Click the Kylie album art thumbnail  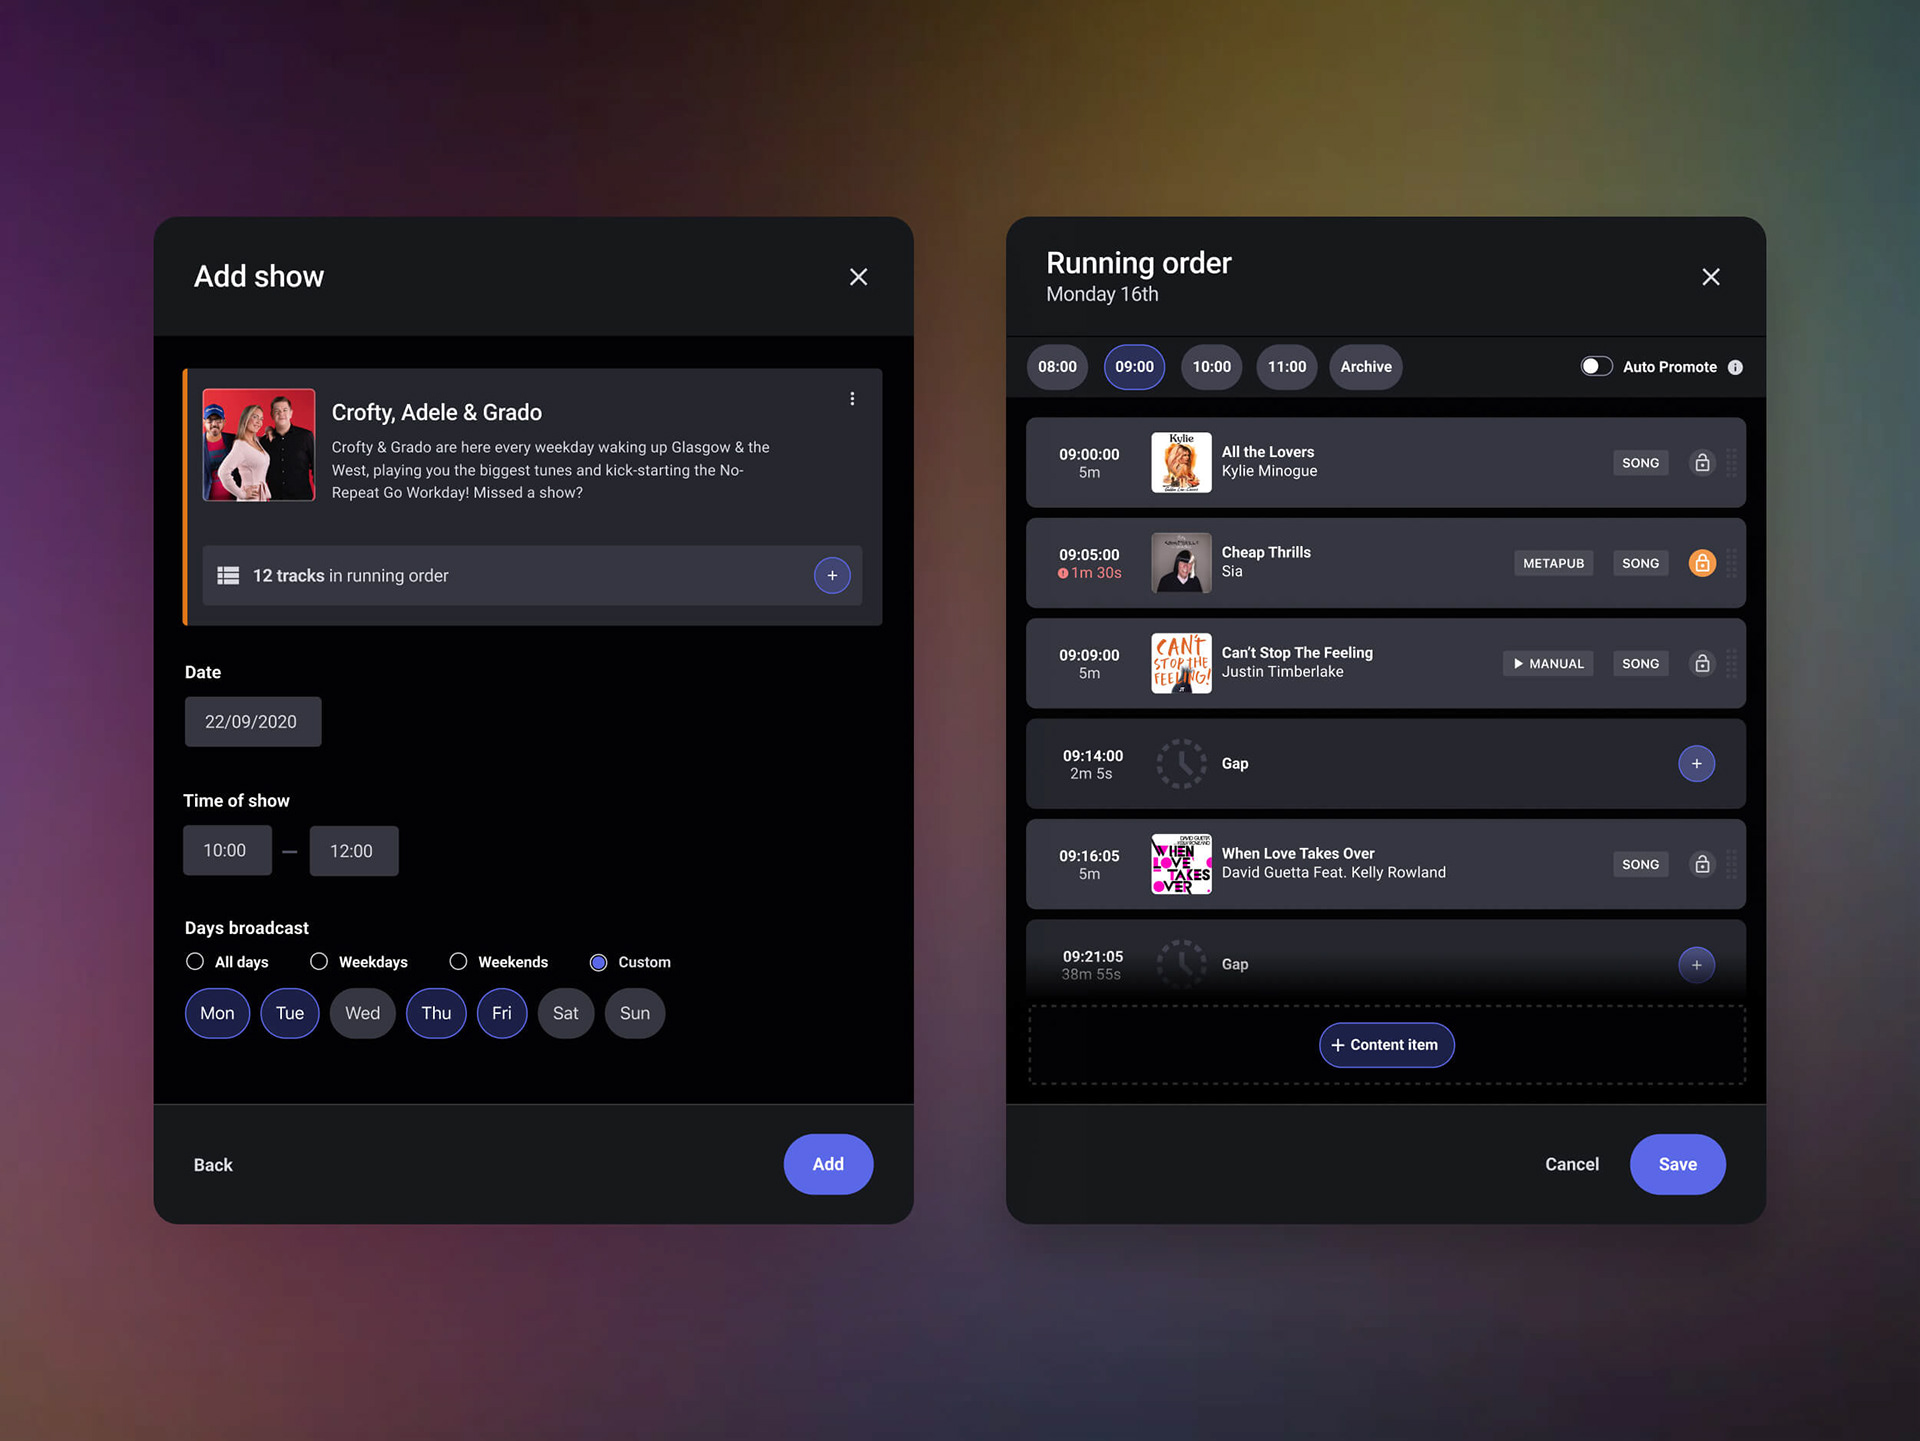click(1181, 463)
